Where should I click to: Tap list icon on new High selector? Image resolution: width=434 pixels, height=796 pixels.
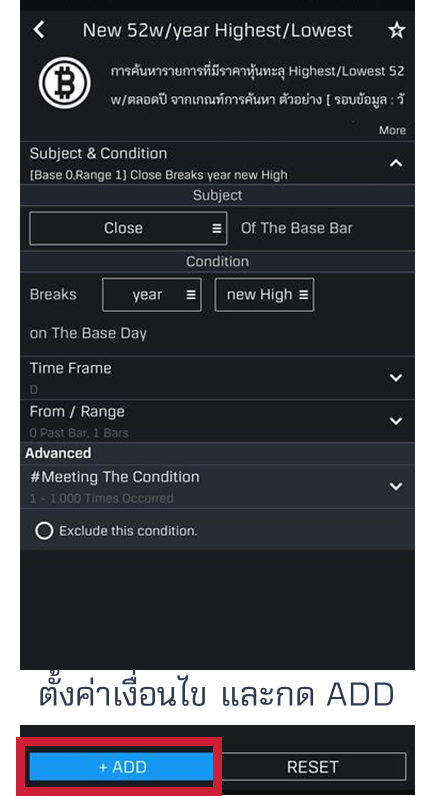click(x=303, y=295)
